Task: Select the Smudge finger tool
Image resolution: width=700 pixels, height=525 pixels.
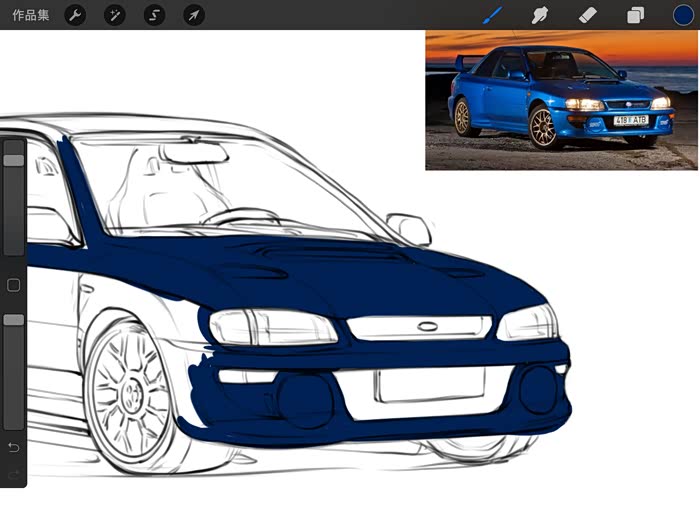Action: (x=540, y=16)
